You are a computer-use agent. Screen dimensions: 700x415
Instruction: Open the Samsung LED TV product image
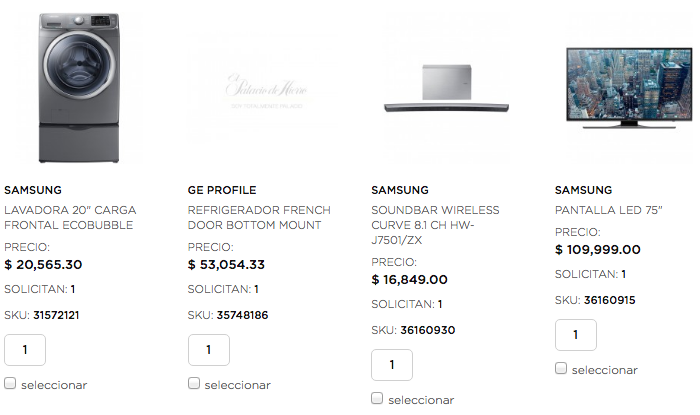(x=627, y=86)
